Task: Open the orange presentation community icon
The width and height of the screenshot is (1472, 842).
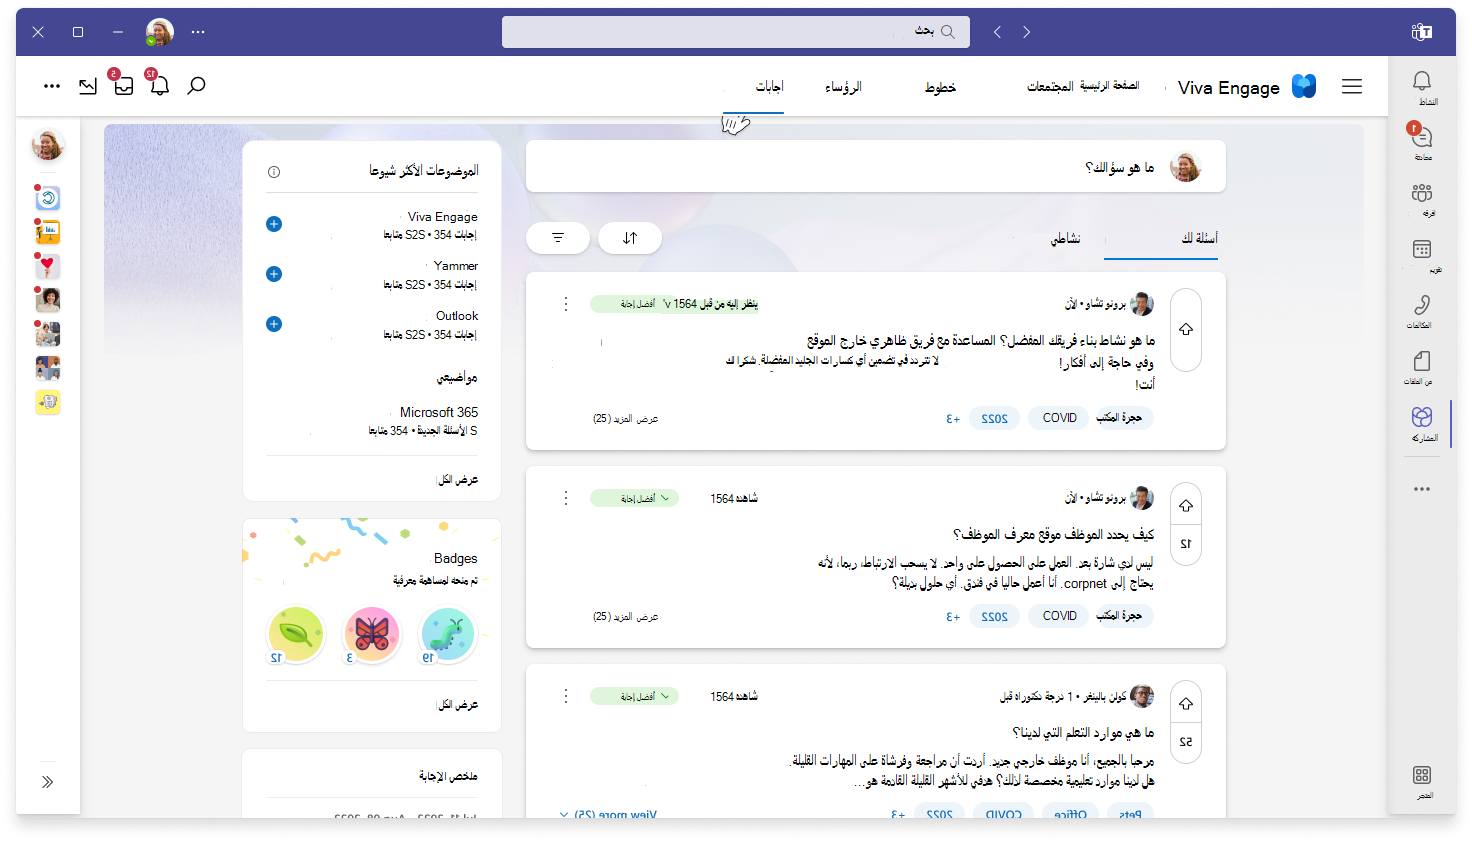Action: tap(47, 232)
